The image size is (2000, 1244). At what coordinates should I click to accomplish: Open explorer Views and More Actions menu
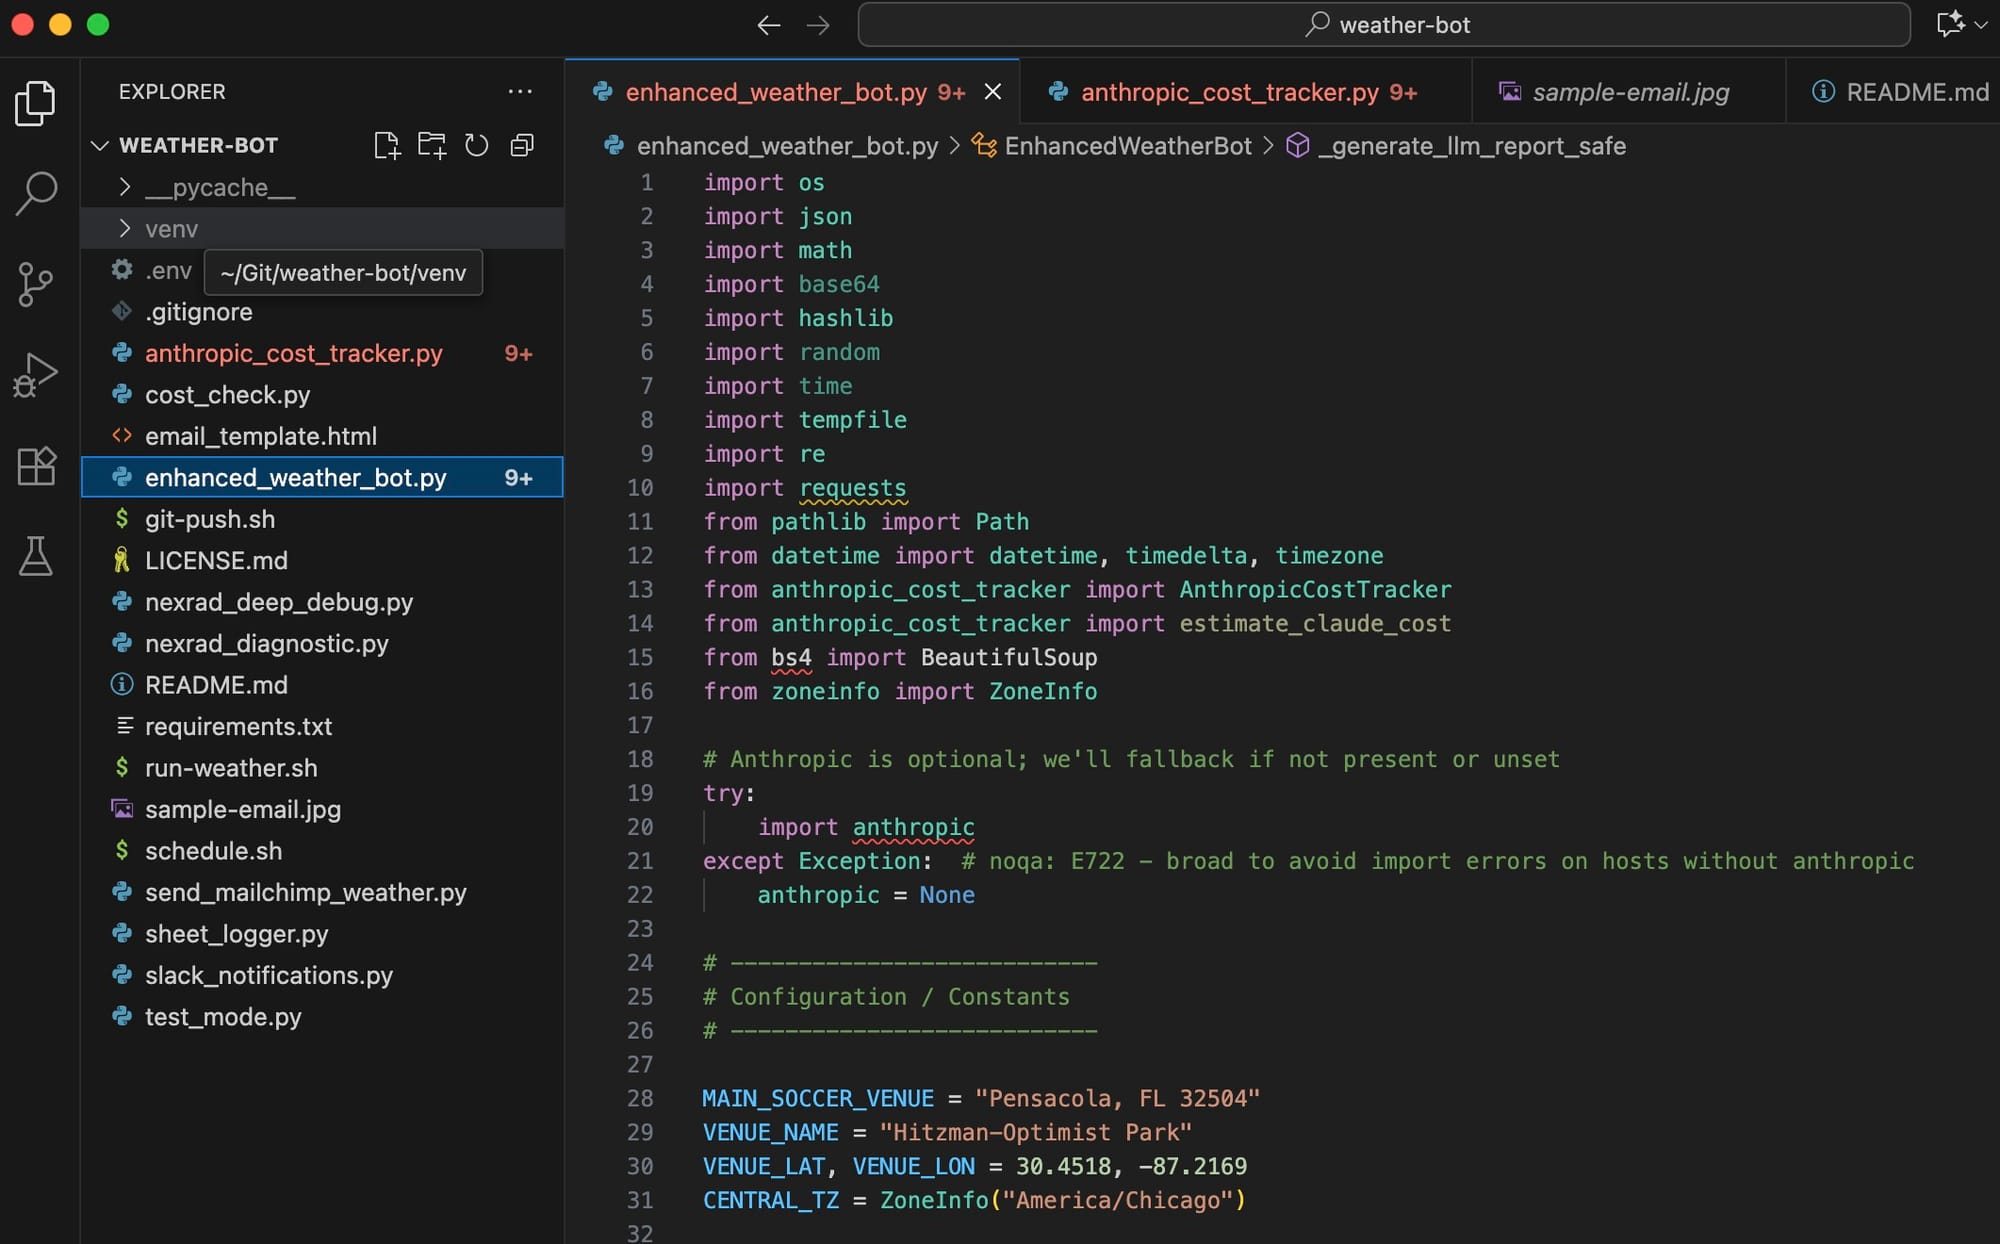click(x=520, y=92)
